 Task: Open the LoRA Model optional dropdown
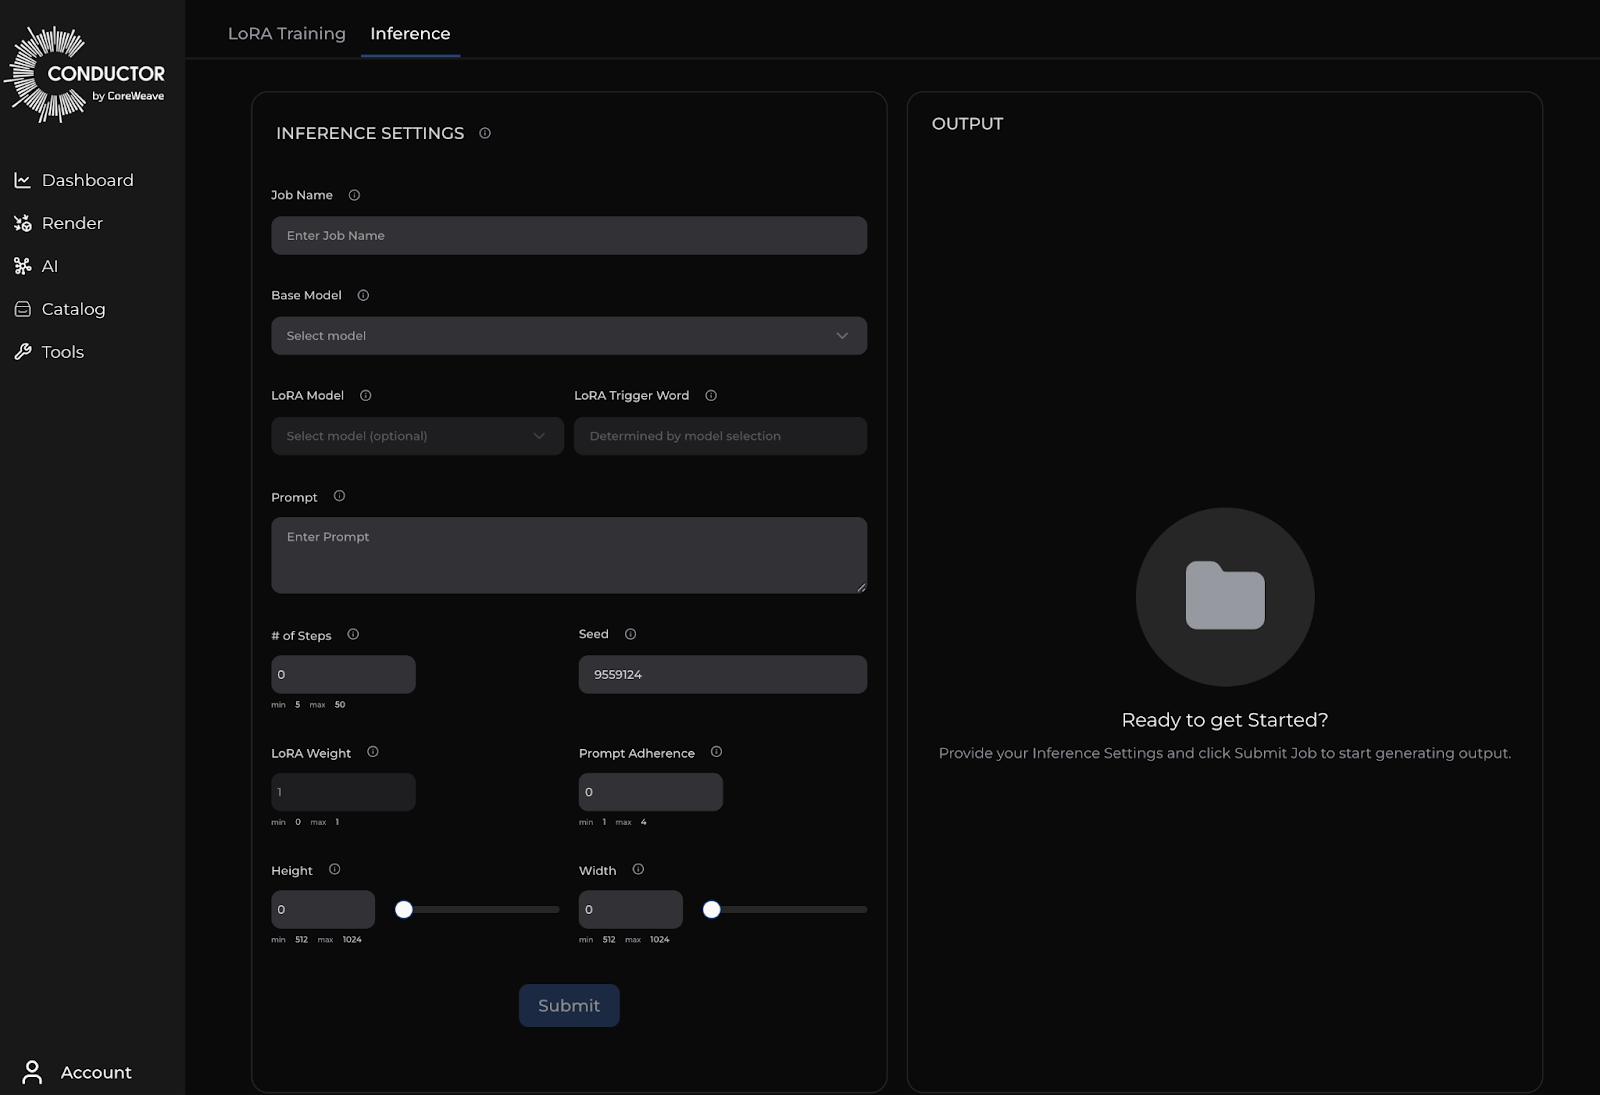point(417,436)
